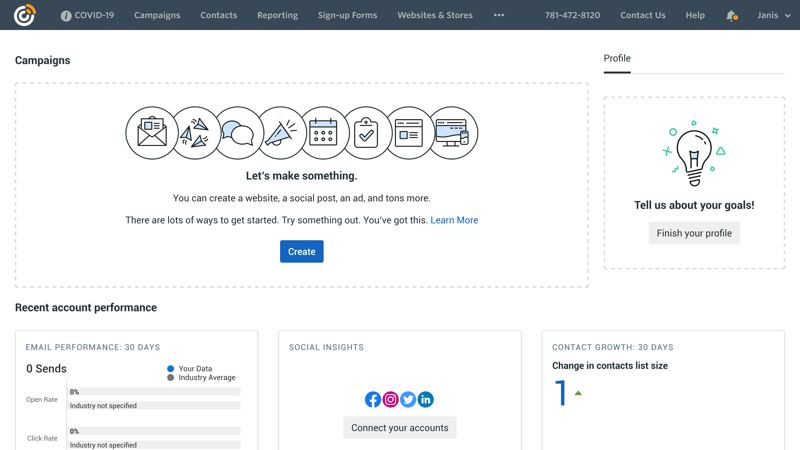The height and width of the screenshot is (450, 800).
Task: Click the email envelope campaign icon
Action: (x=152, y=133)
